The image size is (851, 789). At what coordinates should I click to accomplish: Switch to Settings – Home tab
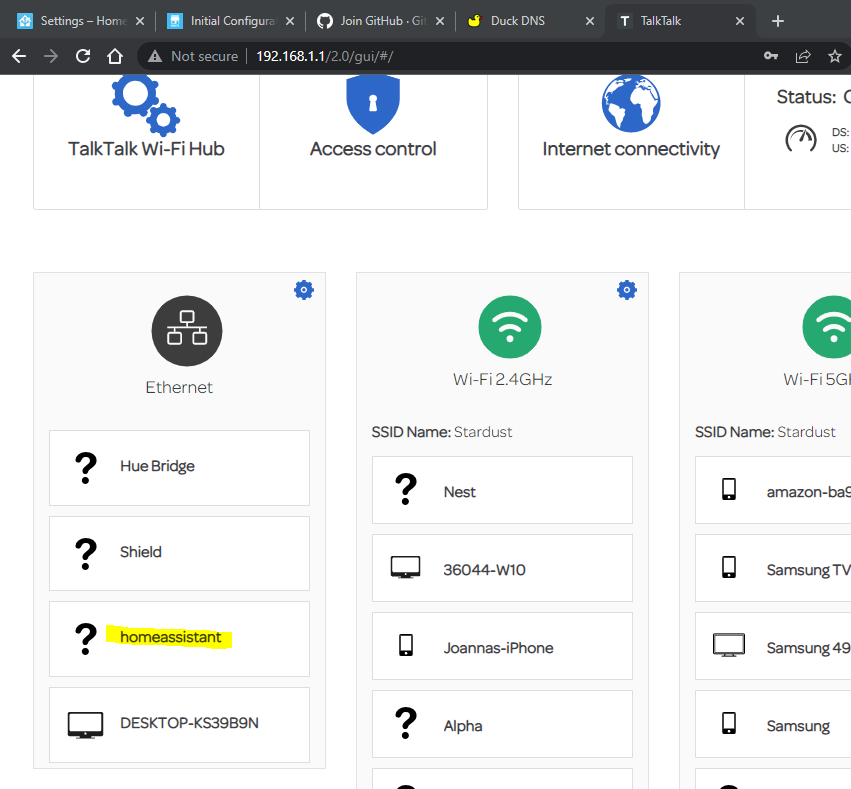coord(81,21)
